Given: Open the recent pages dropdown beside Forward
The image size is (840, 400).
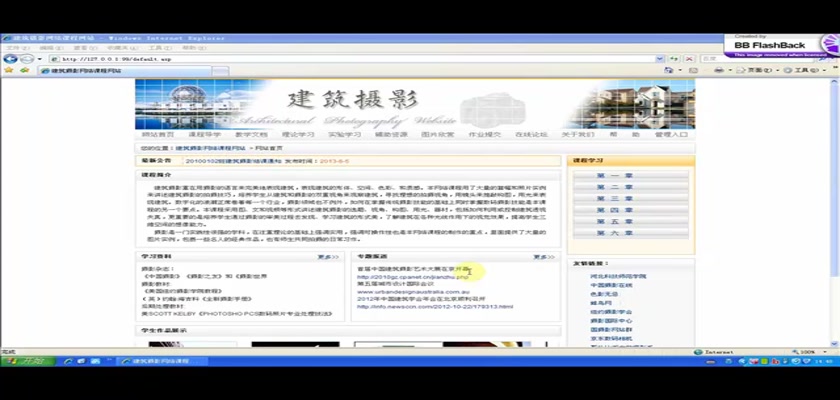Looking at the screenshot, I should 39,59.
